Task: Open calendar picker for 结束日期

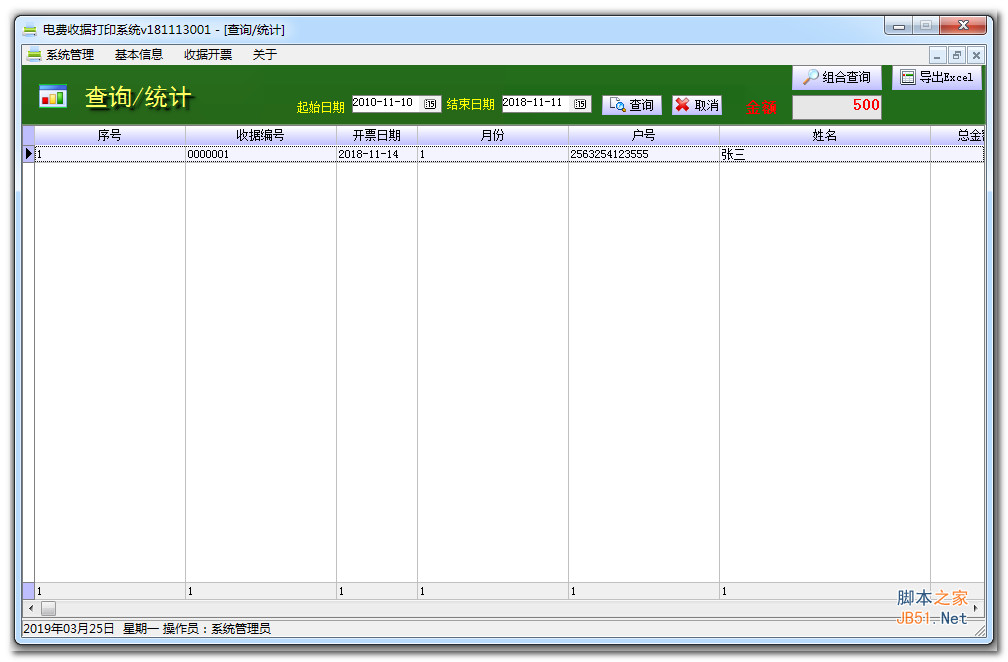Action: [580, 103]
